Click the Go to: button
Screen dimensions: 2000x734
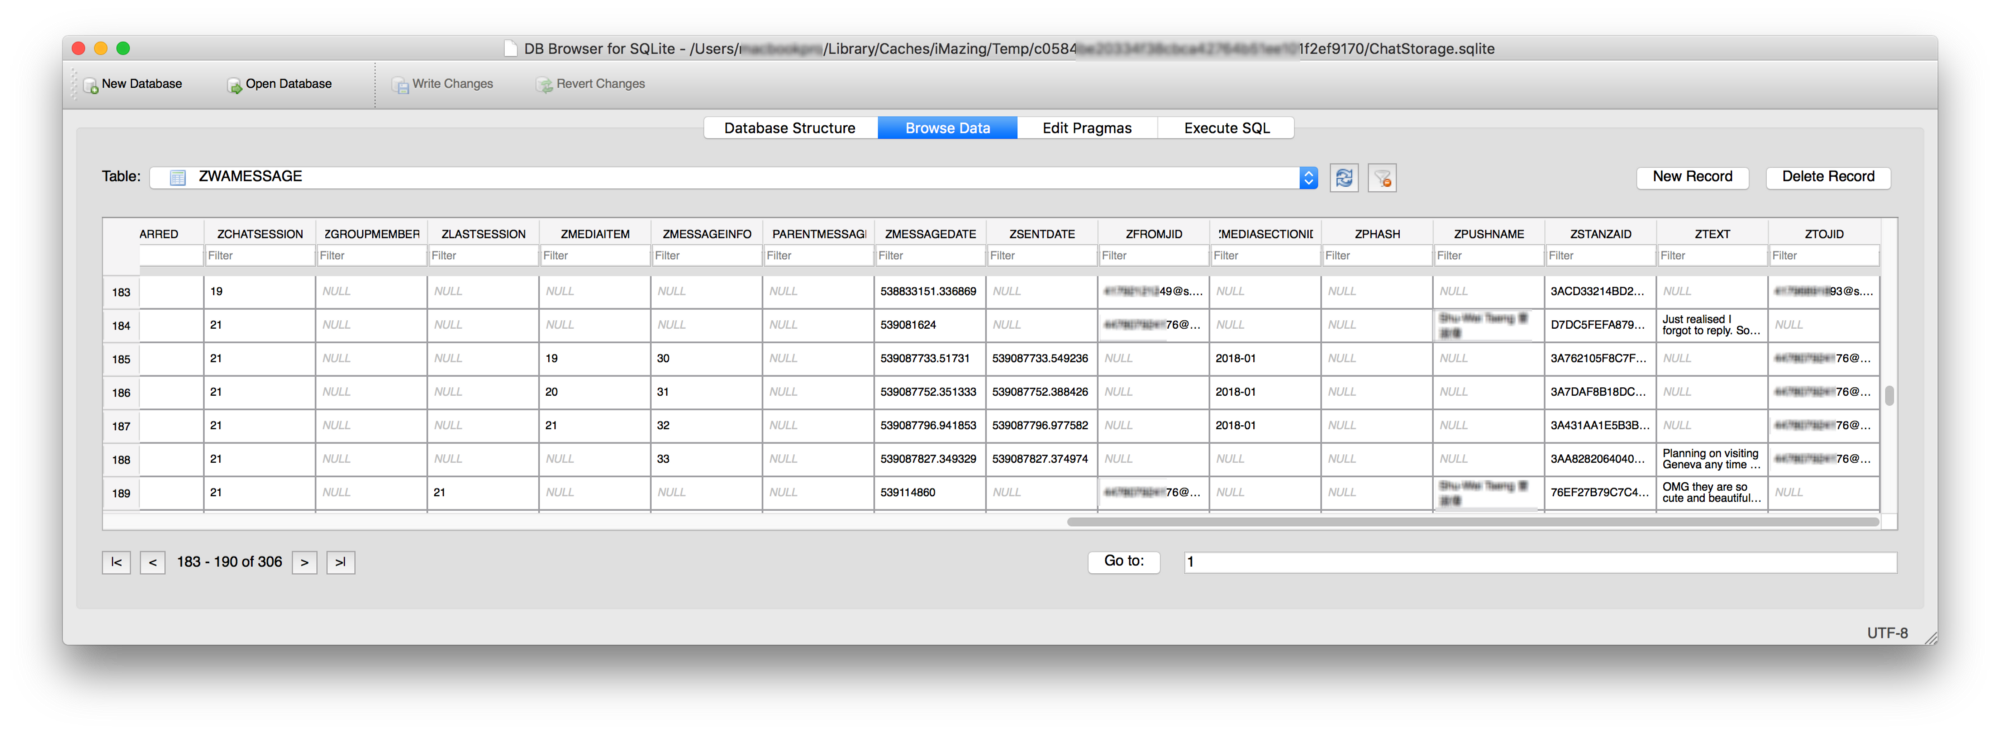pyautogui.click(x=1123, y=562)
